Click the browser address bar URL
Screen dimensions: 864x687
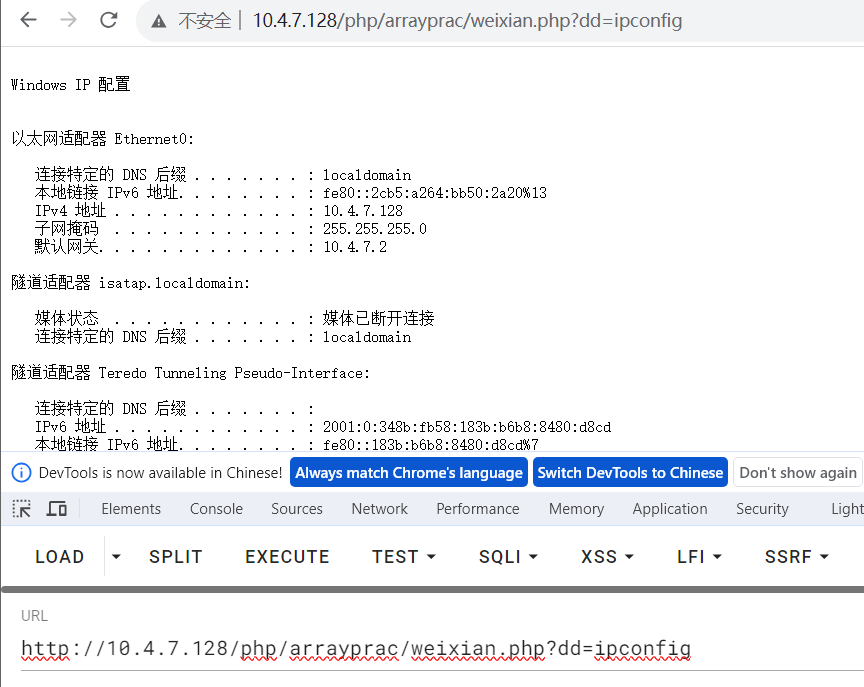pyautogui.click(x=467, y=21)
